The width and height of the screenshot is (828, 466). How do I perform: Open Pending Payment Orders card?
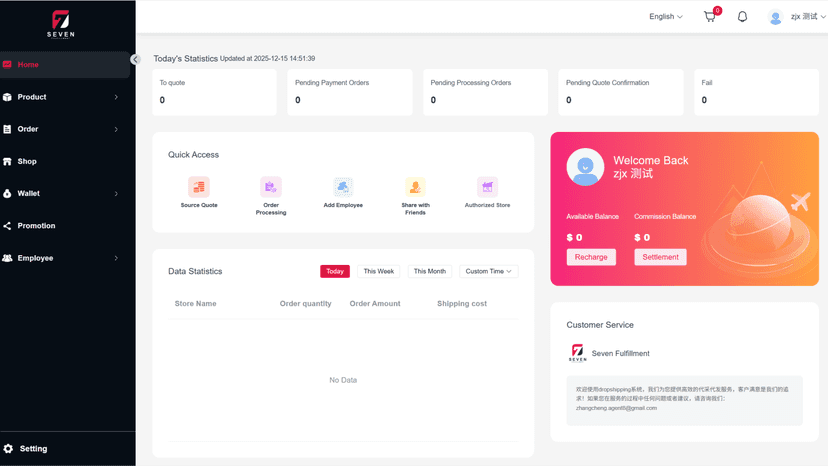coord(350,92)
